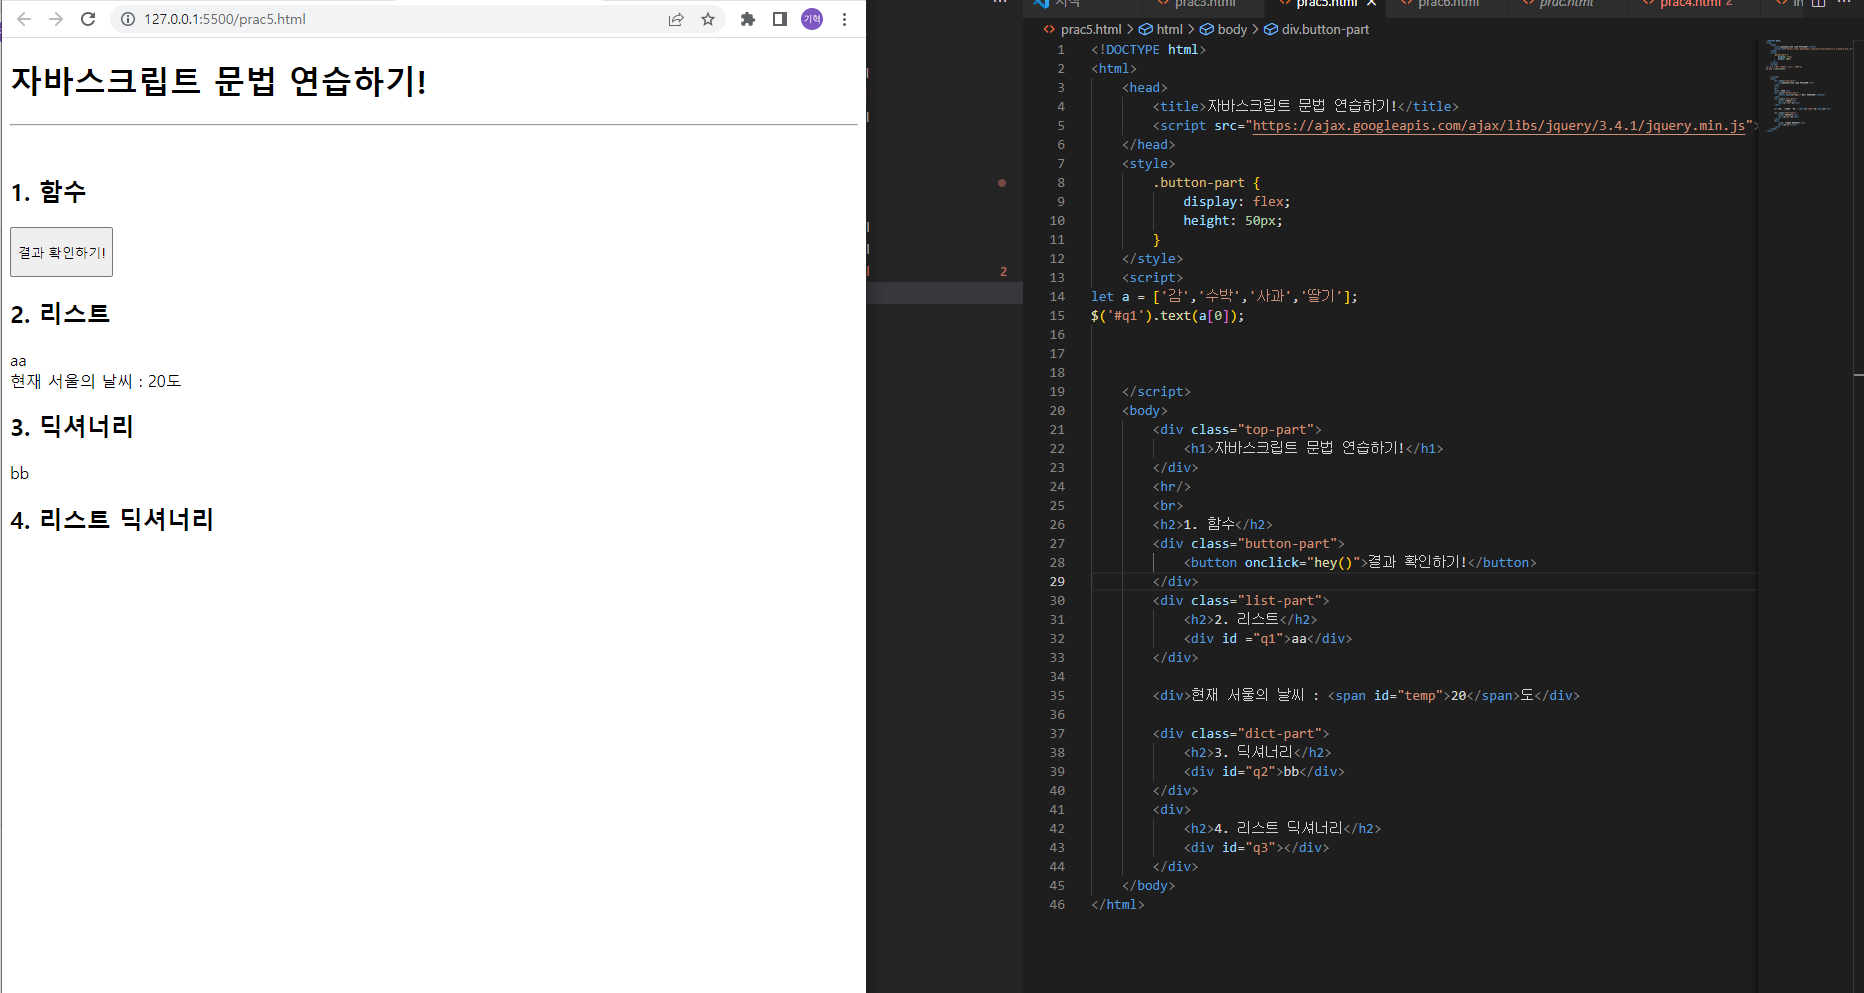Image resolution: width=1864 pixels, height=993 pixels.
Task: Open the Chrome extensions puzzle menu
Action: (747, 19)
